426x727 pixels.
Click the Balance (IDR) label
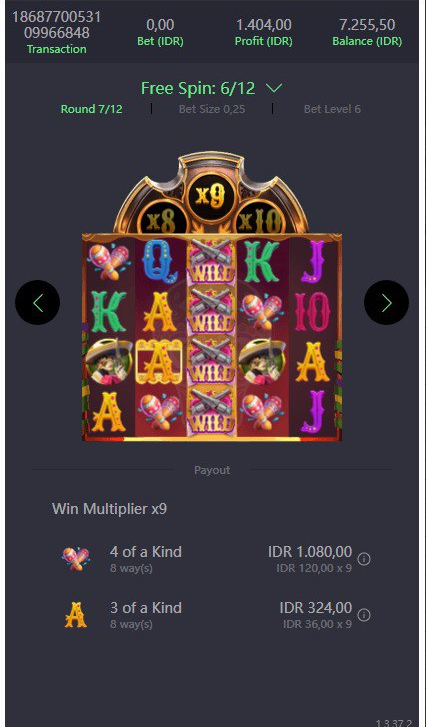tap(367, 41)
